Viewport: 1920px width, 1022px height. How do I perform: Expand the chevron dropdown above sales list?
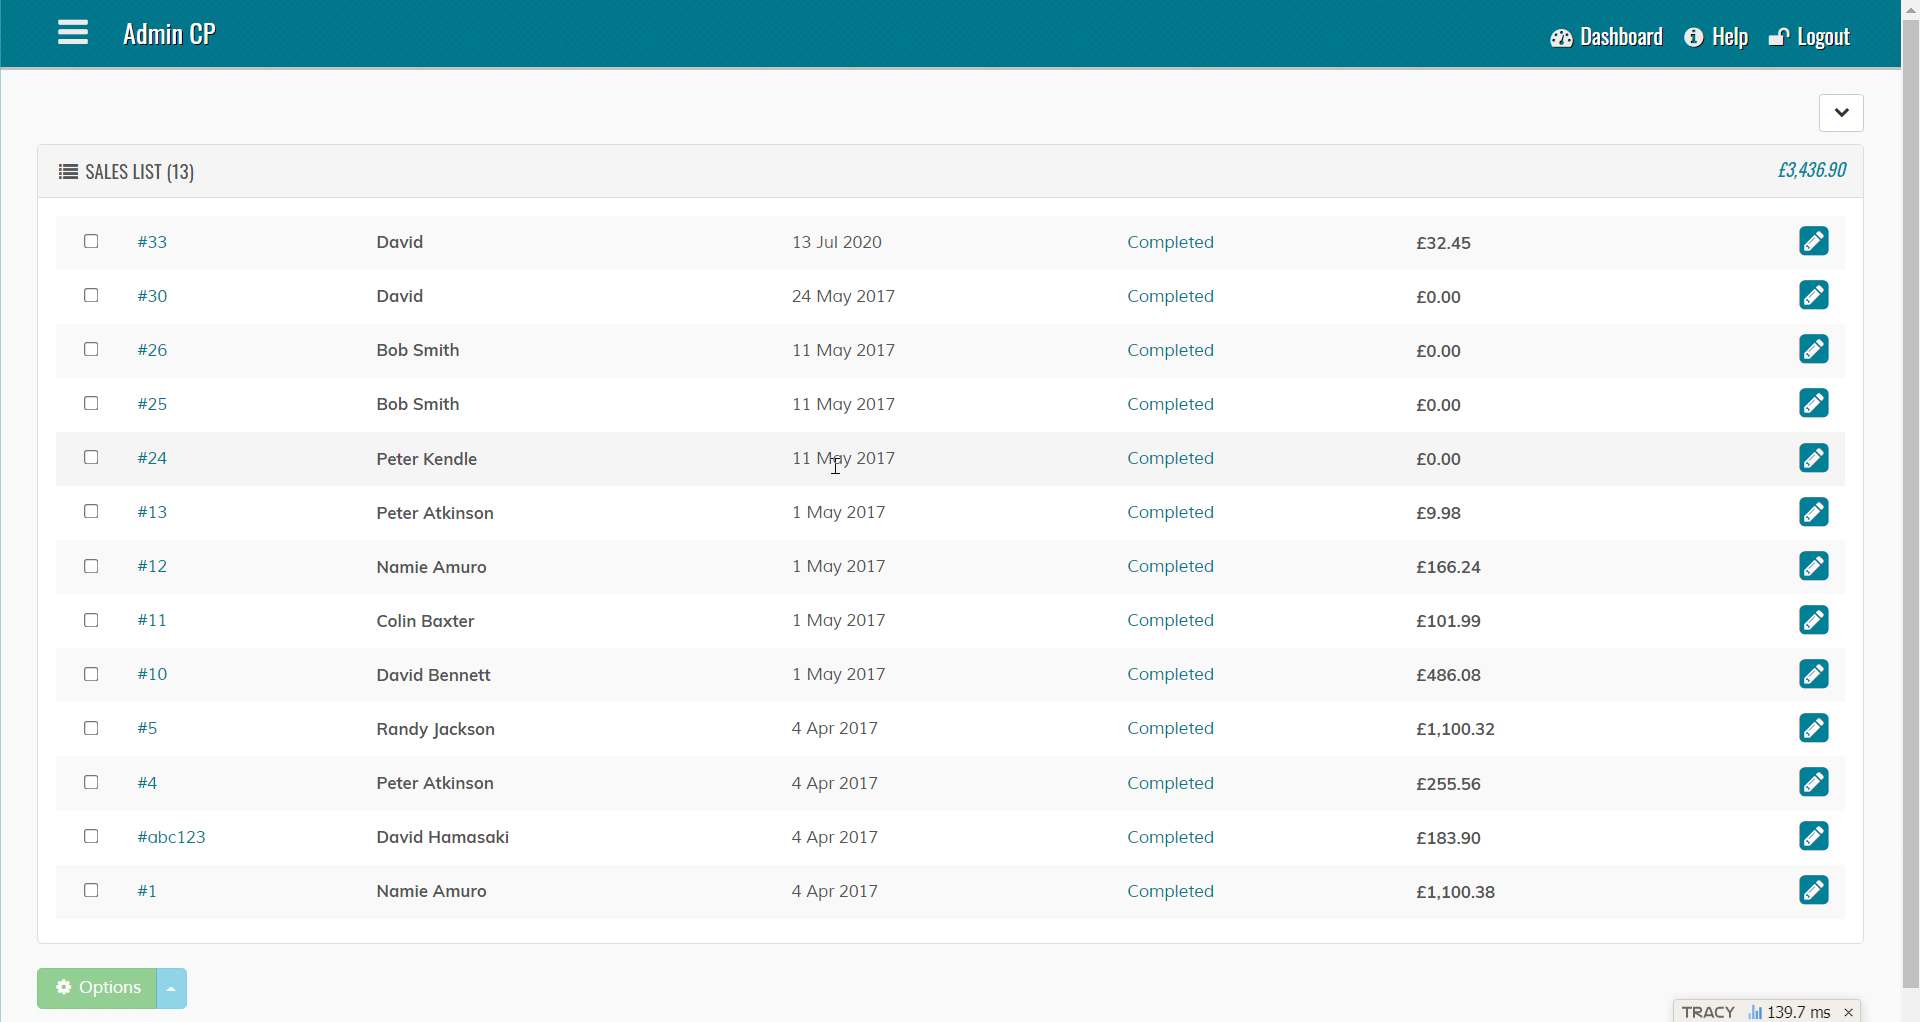pyautogui.click(x=1841, y=113)
